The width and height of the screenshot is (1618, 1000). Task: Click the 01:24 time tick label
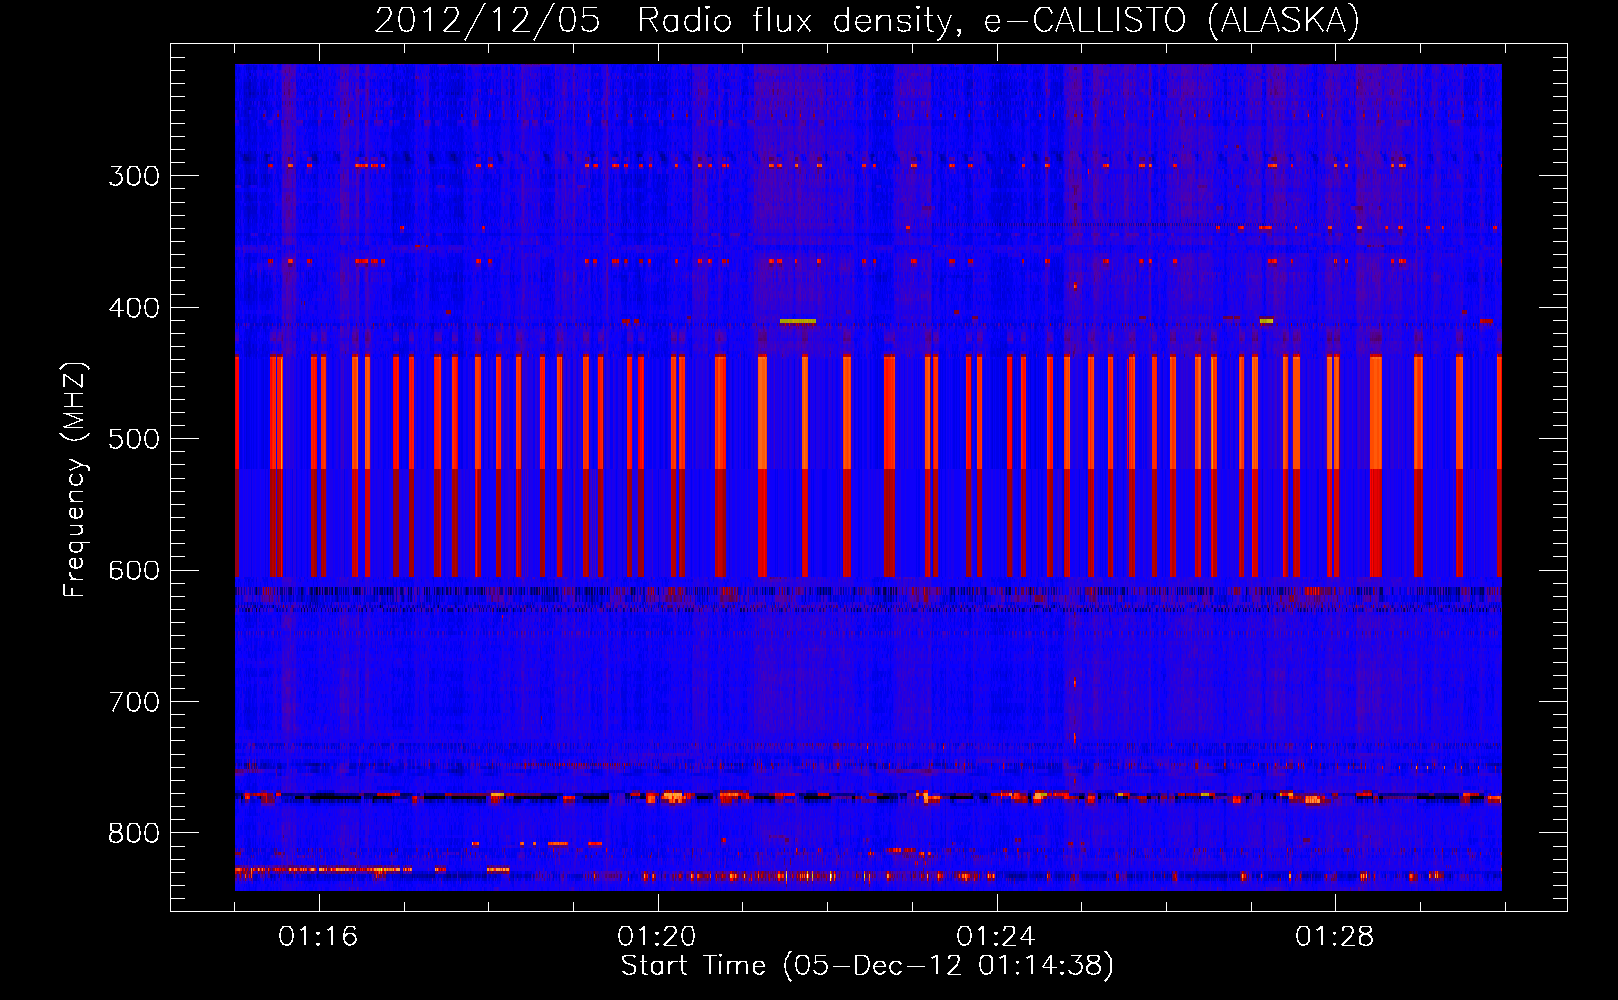(996, 937)
